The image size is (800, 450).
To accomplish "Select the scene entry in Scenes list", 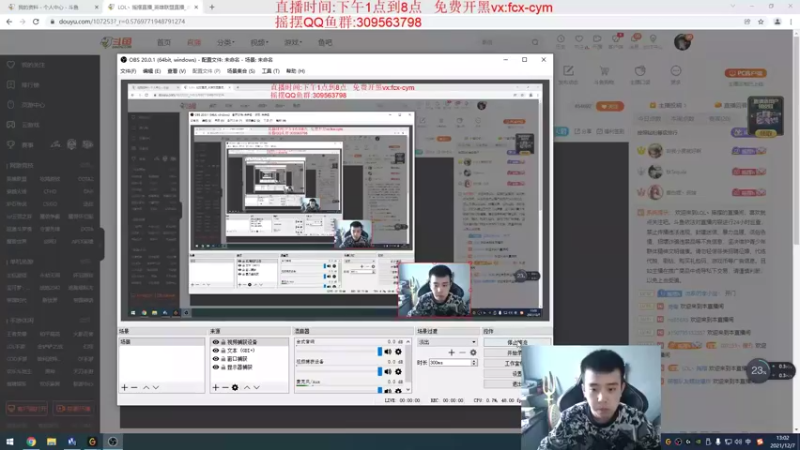I will point(161,342).
